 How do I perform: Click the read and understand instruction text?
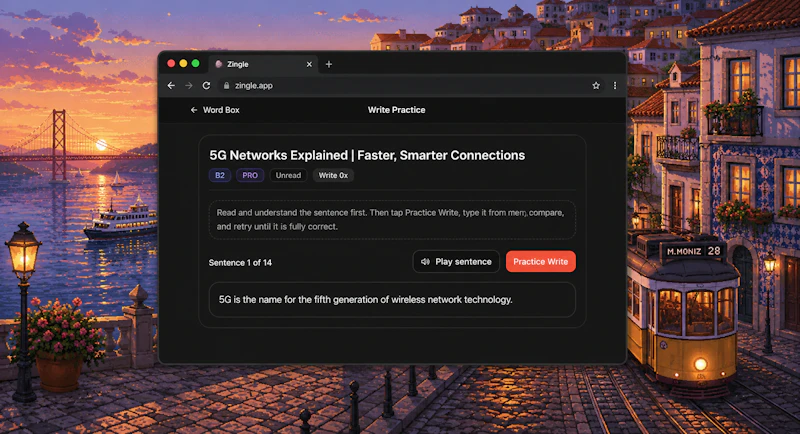click(x=392, y=220)
